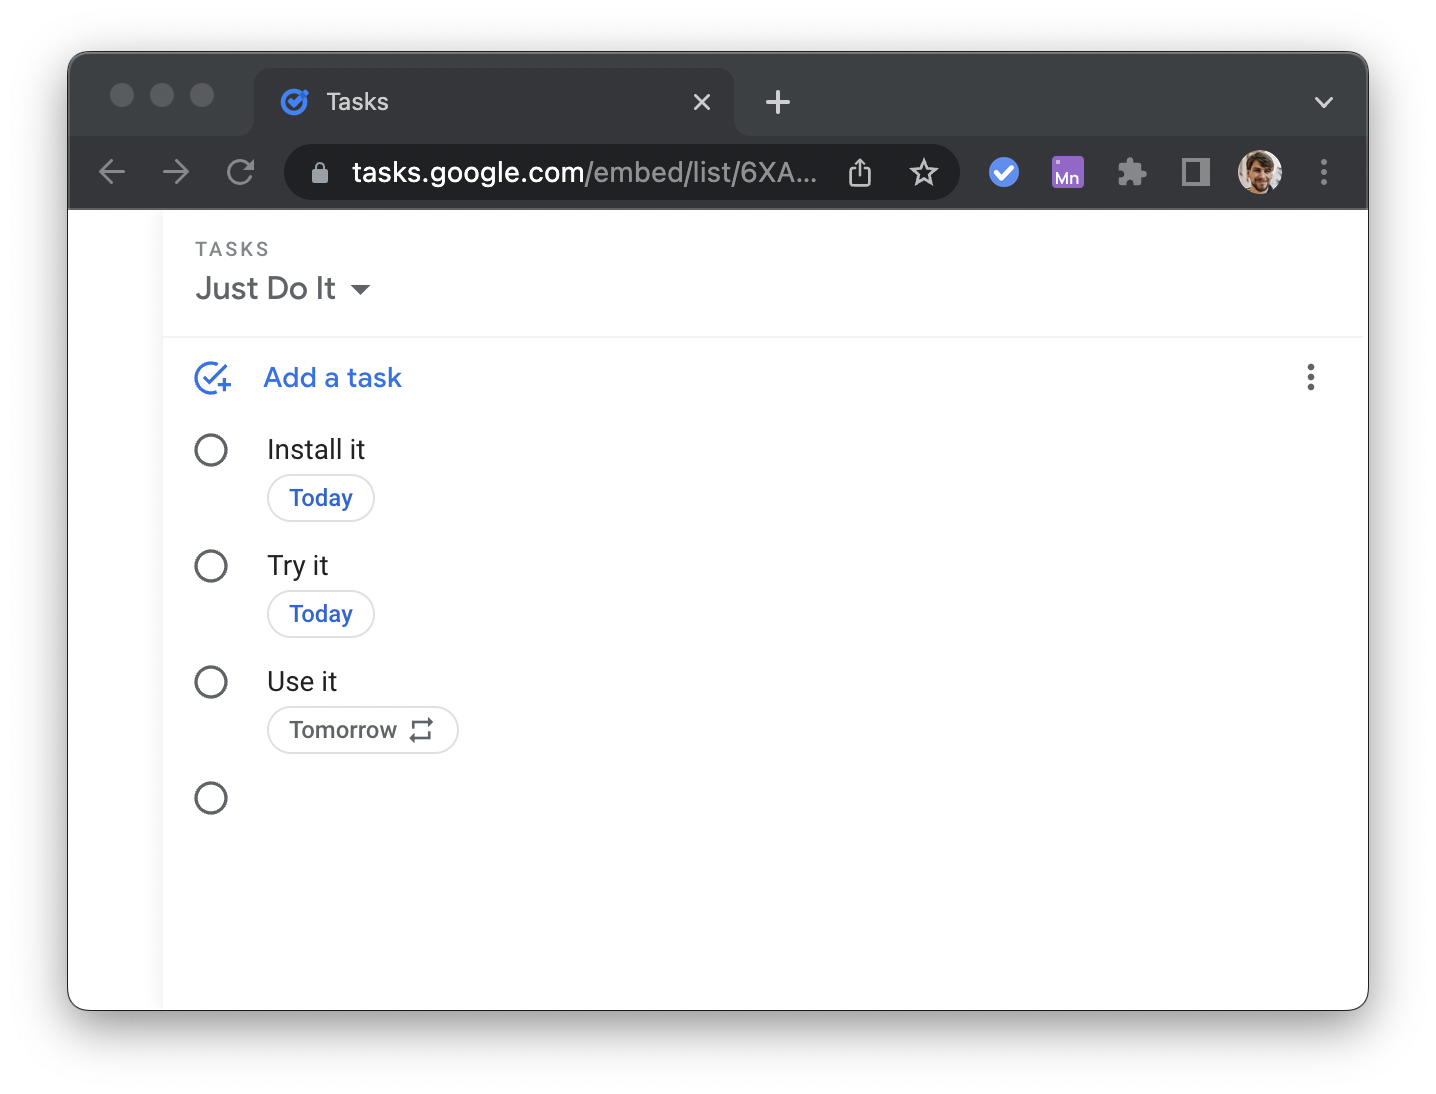Click the Today chip under Install it
1436x1094 pixels.
320,497
